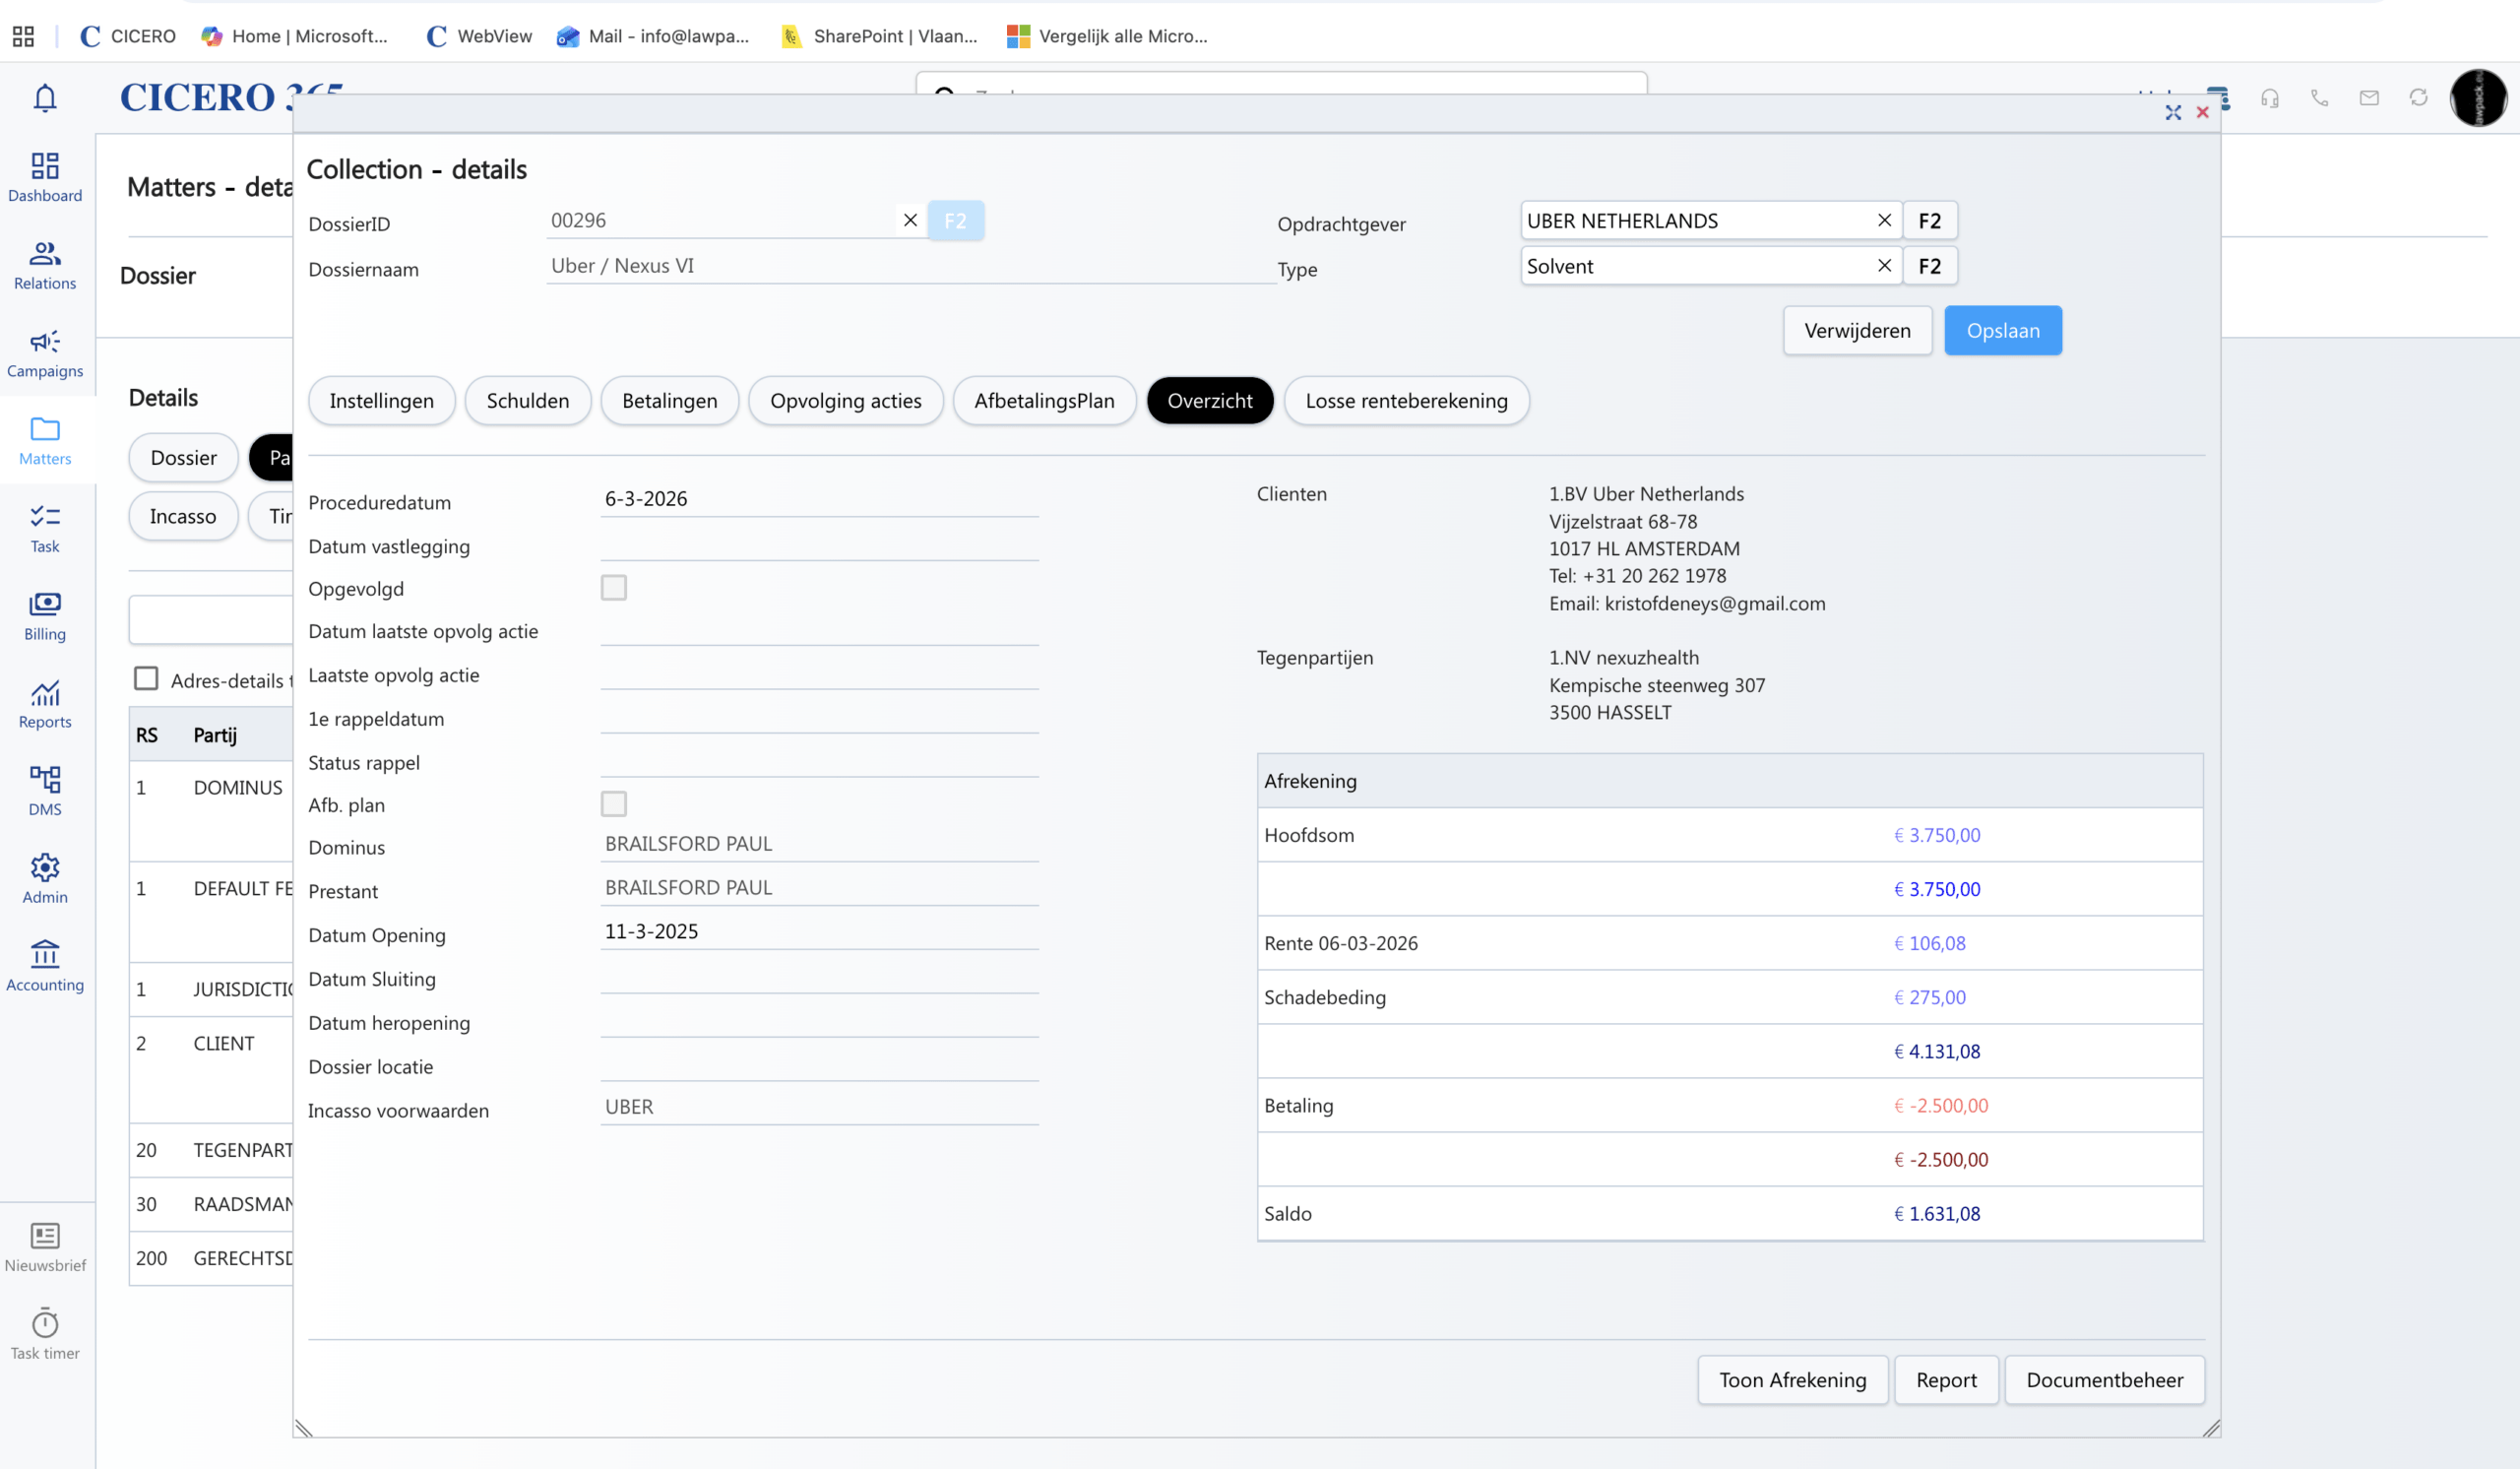Open the AfbetalingsPlan tab
The image size is (2520, 1469).
click(x=1043, y=401)
